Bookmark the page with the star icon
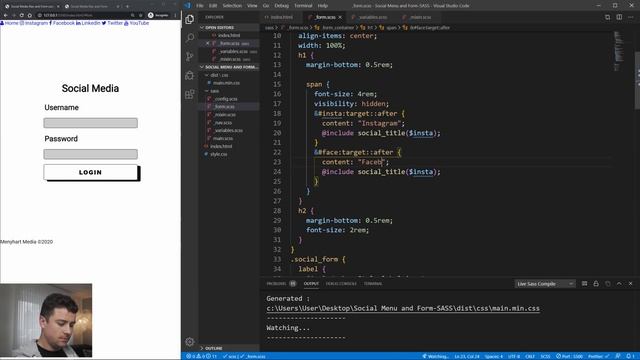 [x=140, y=15]
